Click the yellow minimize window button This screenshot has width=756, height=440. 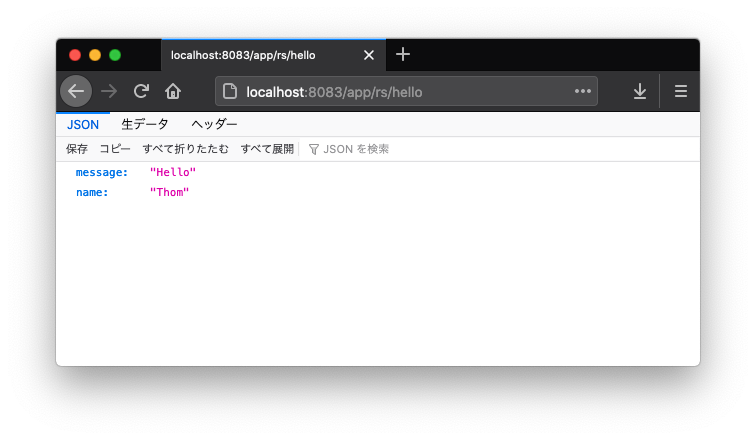(95, 55)
